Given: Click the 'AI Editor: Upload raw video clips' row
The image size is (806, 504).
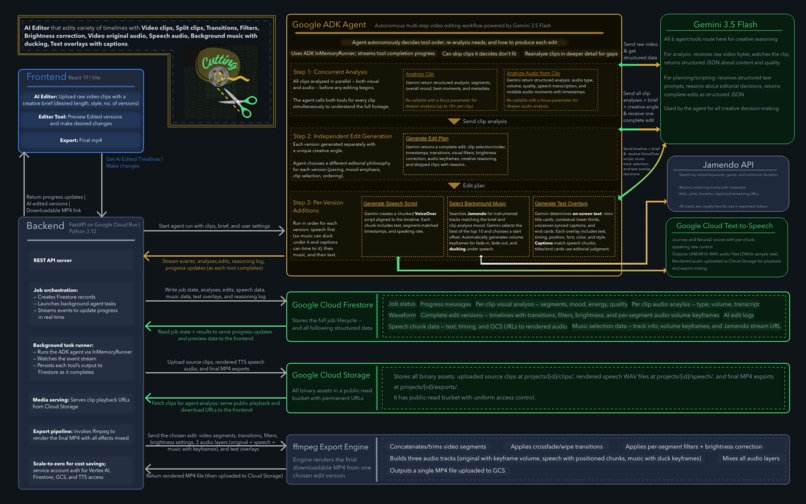Looking at the screenshot, I should click(81, 100).
